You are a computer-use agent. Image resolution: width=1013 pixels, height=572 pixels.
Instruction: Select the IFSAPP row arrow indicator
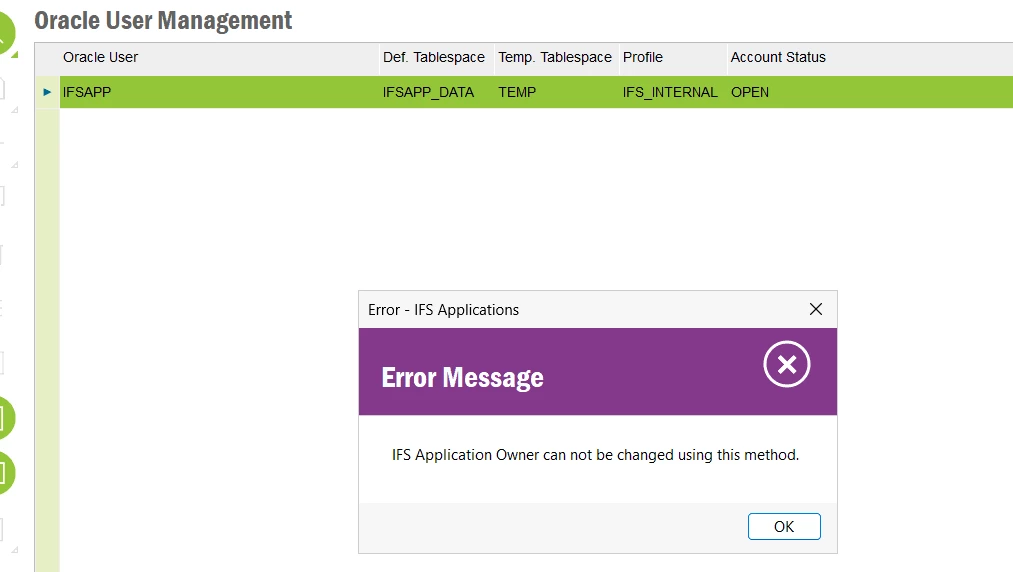tap(47, 92)
